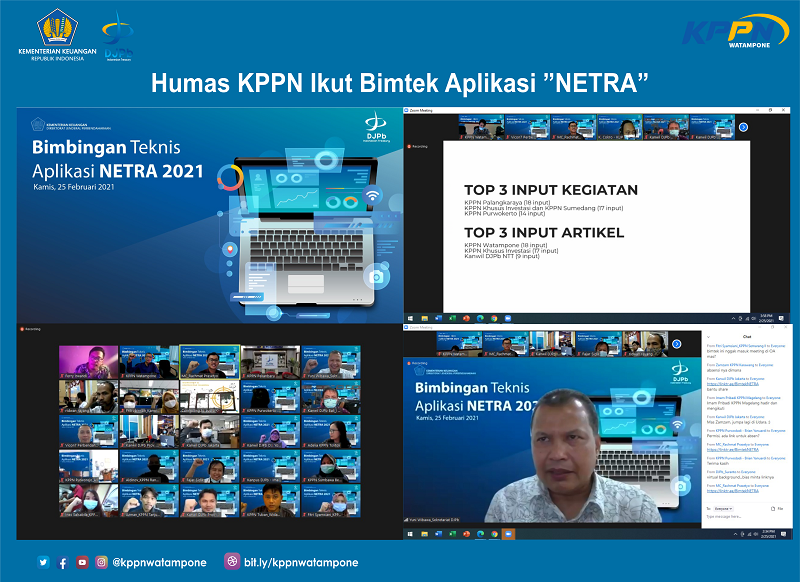
Task: Open MC_Rachmat's link under the virtual background message
Action: (733, 491)
